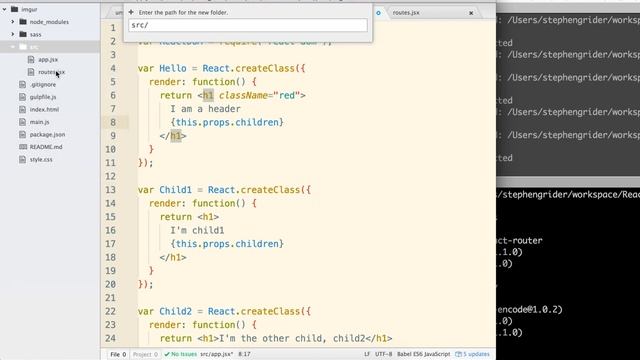Click the style.css file icon
Screen dimensions: 640x360
22,160
